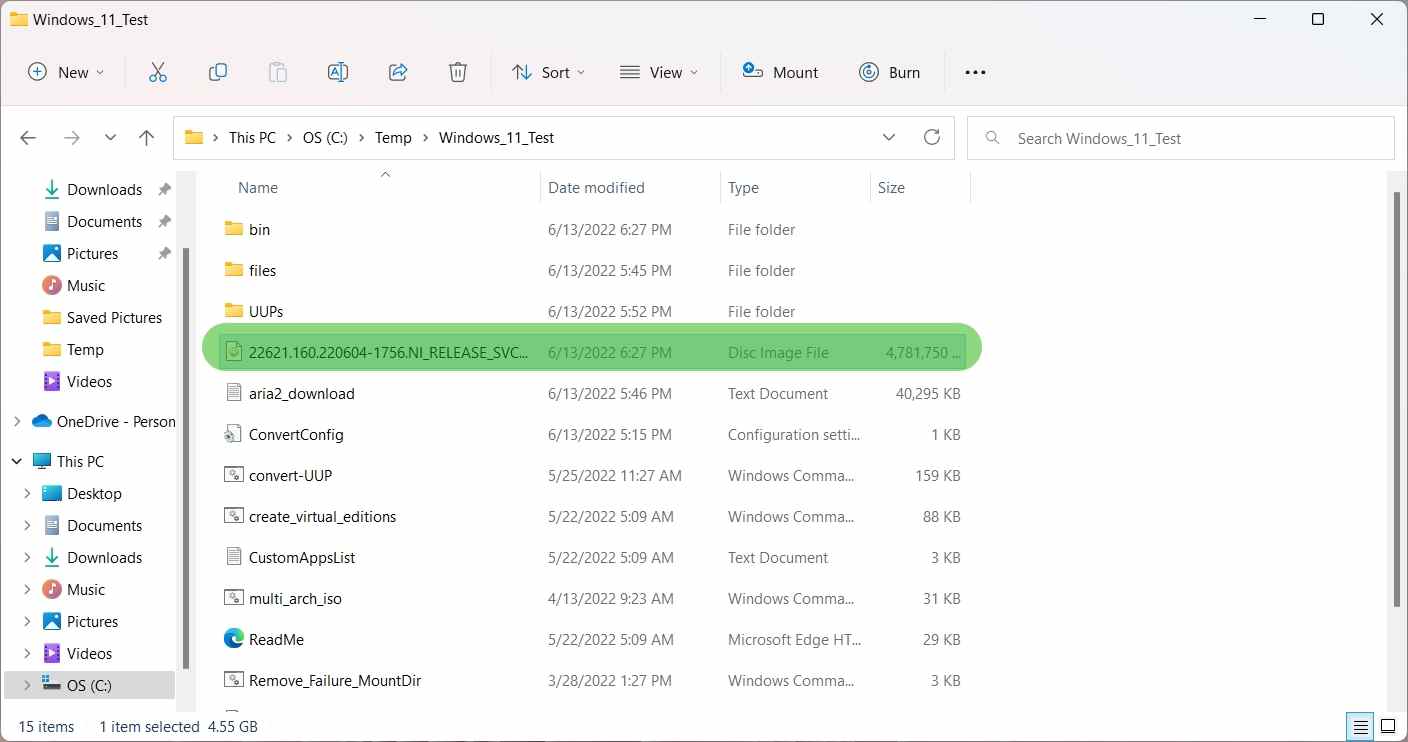
Task: Select the OS (C:) drive icon
Action: [51, 686]
